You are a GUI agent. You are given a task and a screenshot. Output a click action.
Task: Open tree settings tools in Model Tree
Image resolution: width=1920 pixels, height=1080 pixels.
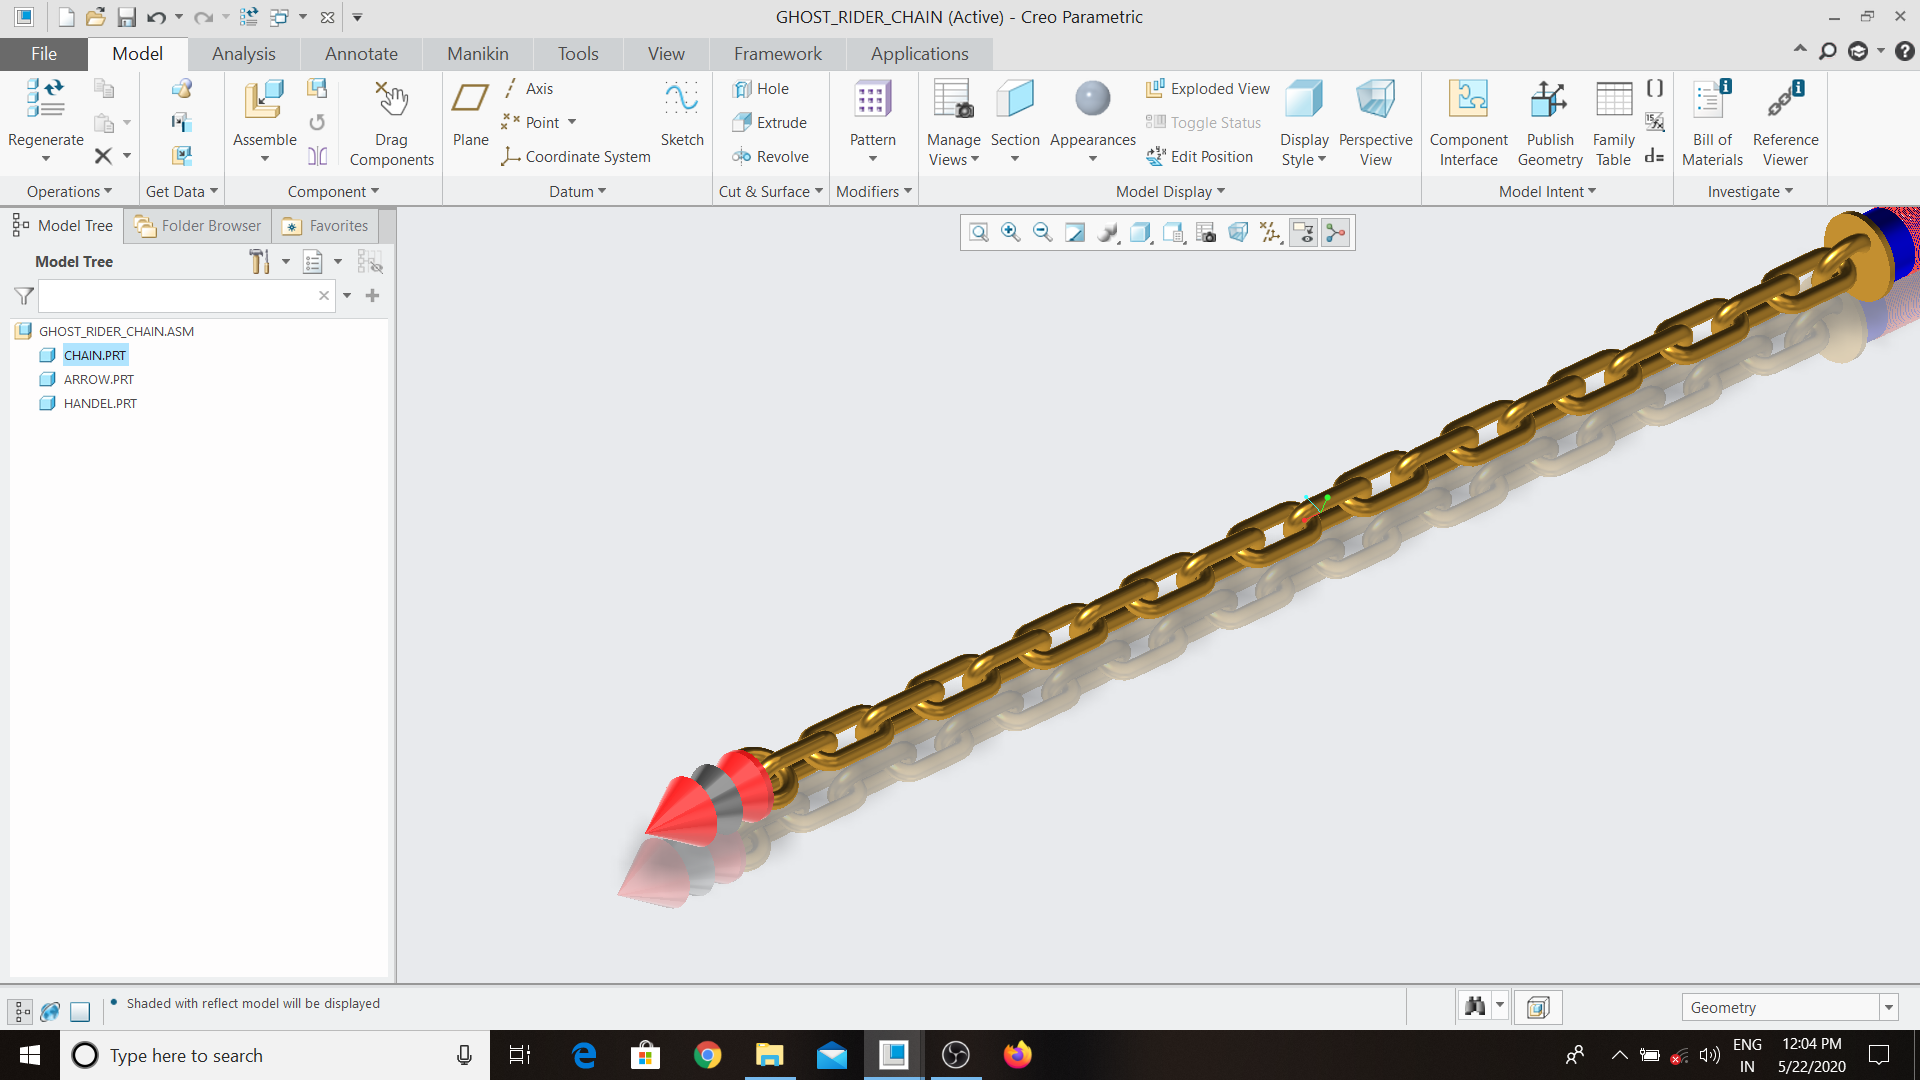260,262
